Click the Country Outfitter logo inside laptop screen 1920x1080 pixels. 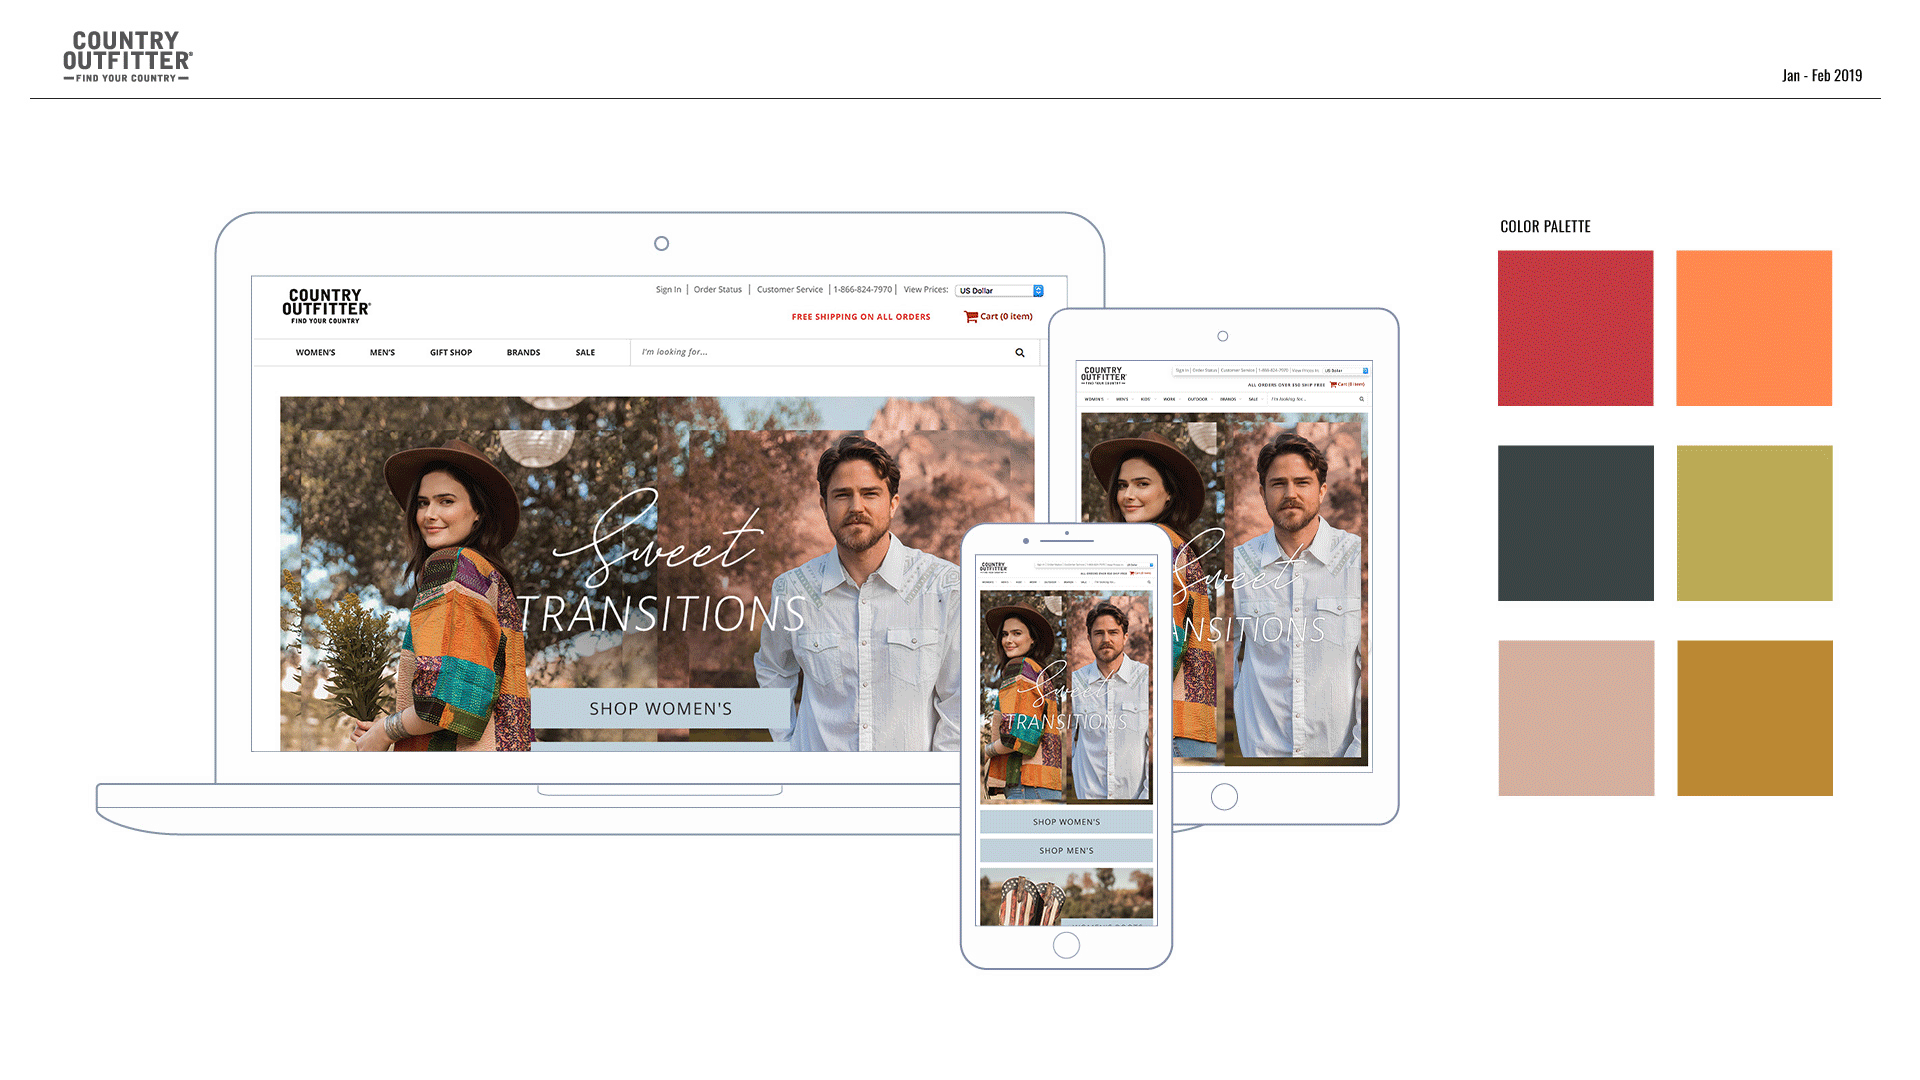coord(326,306)
